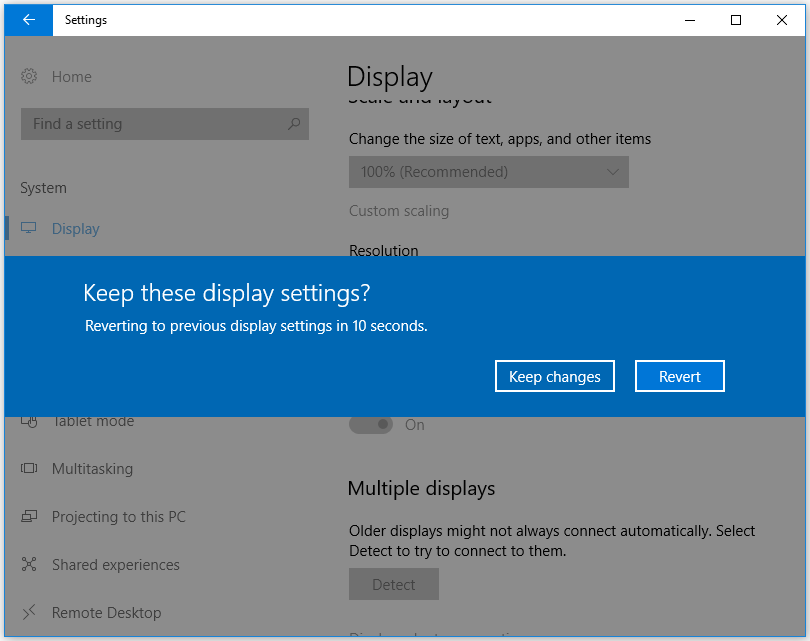Click the back arrow icon

pyautogui.click(x=27, y=20)
